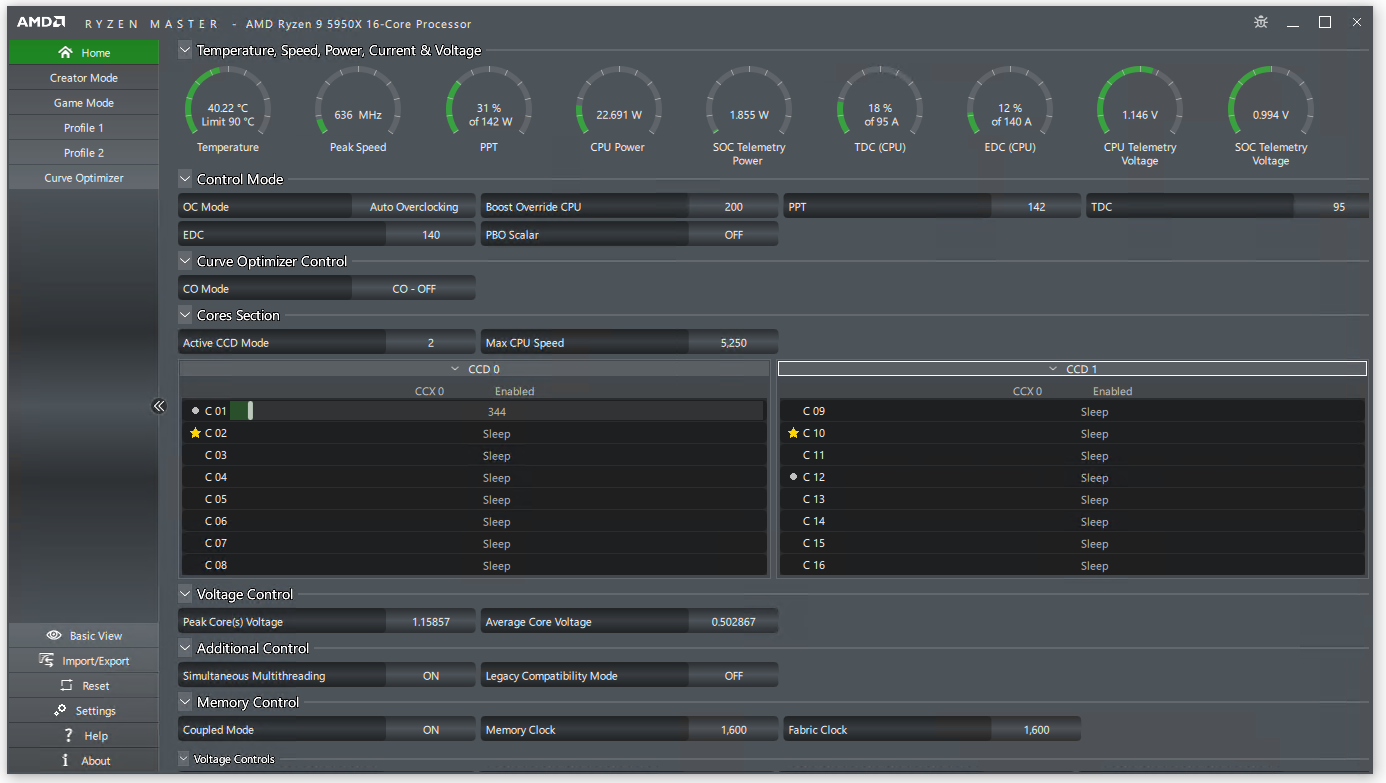This screenshot has width=1386, height=783.
Task: Toggle Legacy Compatibility Mode OFF value
Action: tap(733, 676)
